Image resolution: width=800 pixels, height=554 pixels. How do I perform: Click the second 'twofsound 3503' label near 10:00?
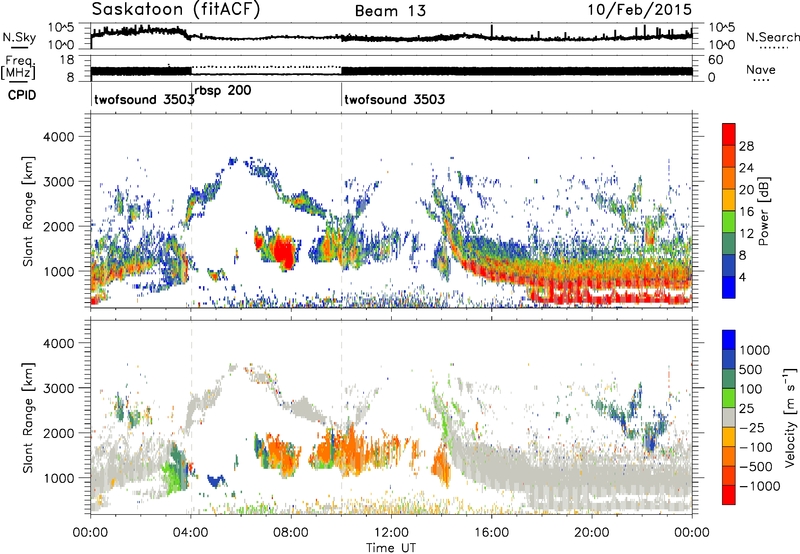[394, 99]
